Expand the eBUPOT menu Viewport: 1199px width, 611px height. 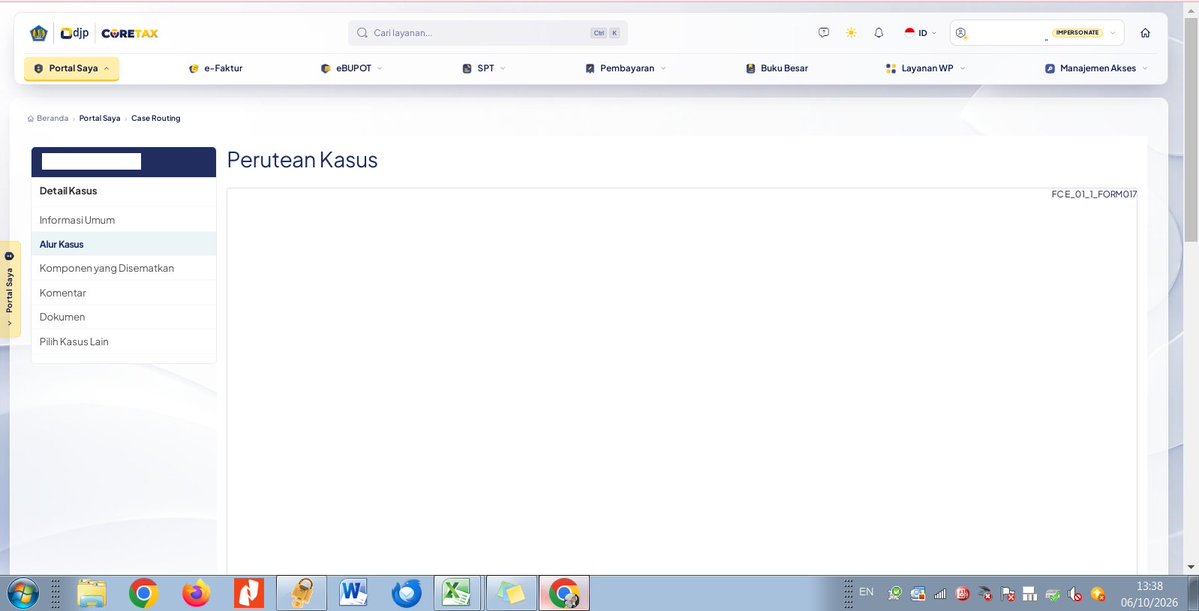pos(351,68)
